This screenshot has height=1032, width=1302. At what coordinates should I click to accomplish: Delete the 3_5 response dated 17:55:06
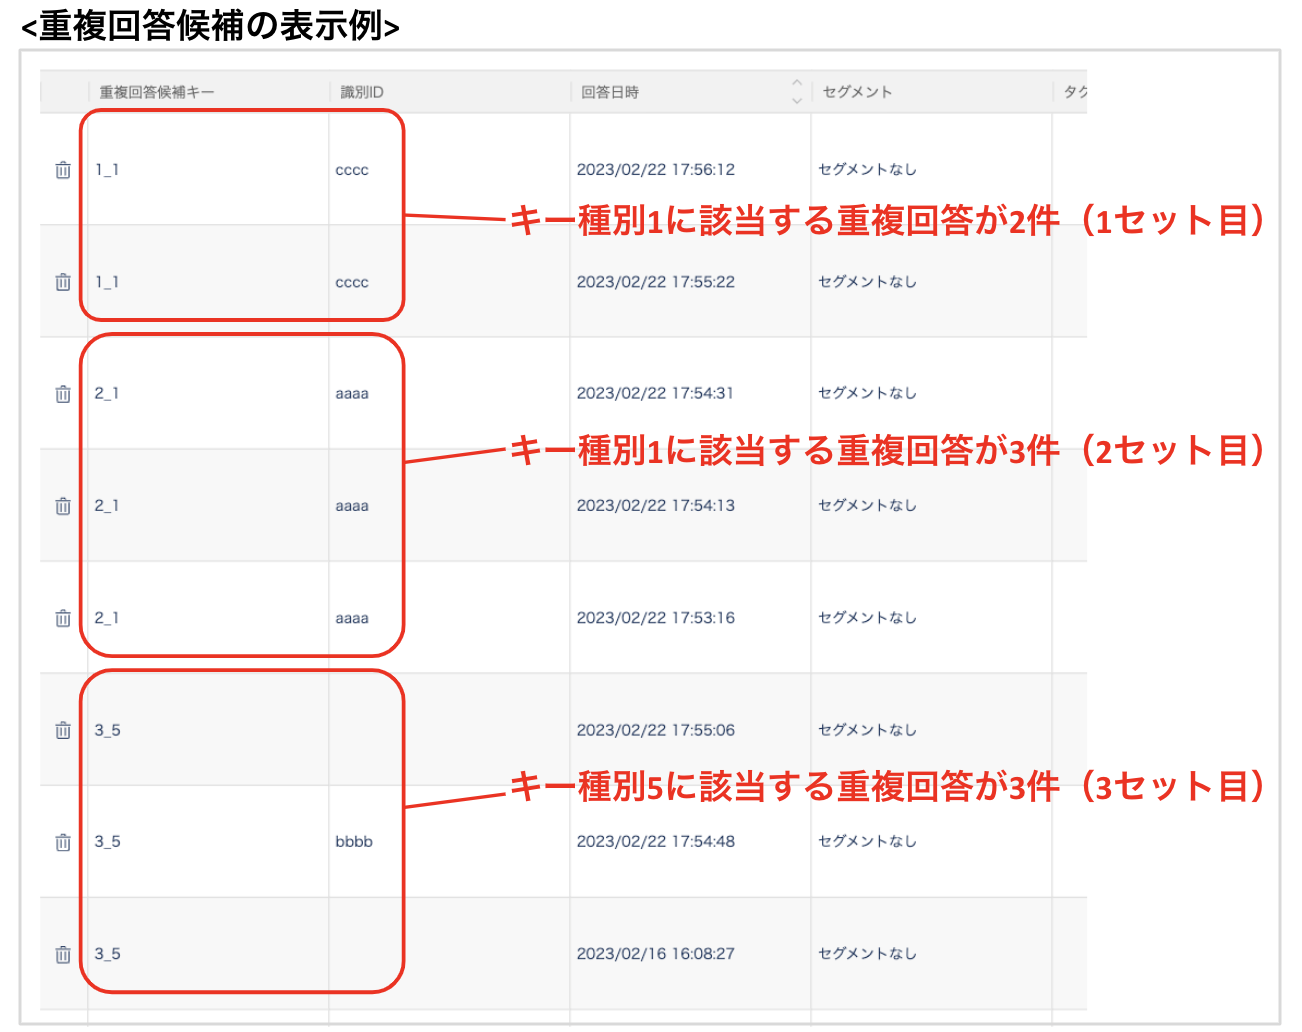tap(63, 730)
